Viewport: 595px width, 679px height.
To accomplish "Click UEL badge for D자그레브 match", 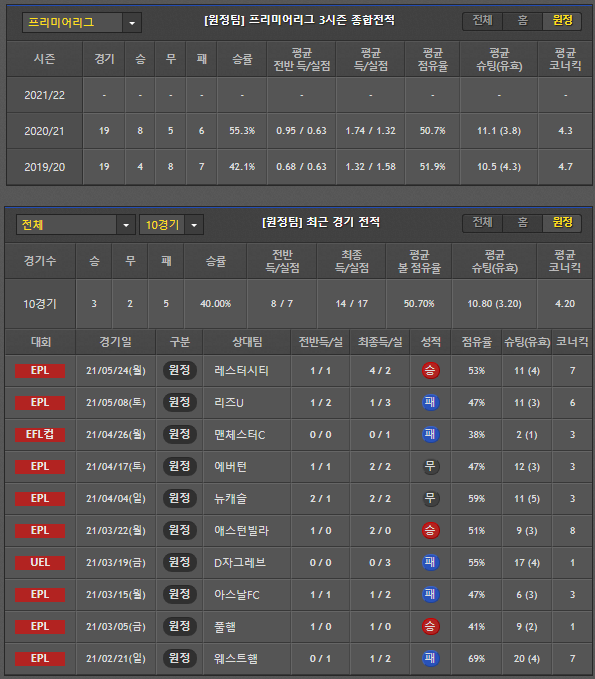I will click(x=40, y=563).
